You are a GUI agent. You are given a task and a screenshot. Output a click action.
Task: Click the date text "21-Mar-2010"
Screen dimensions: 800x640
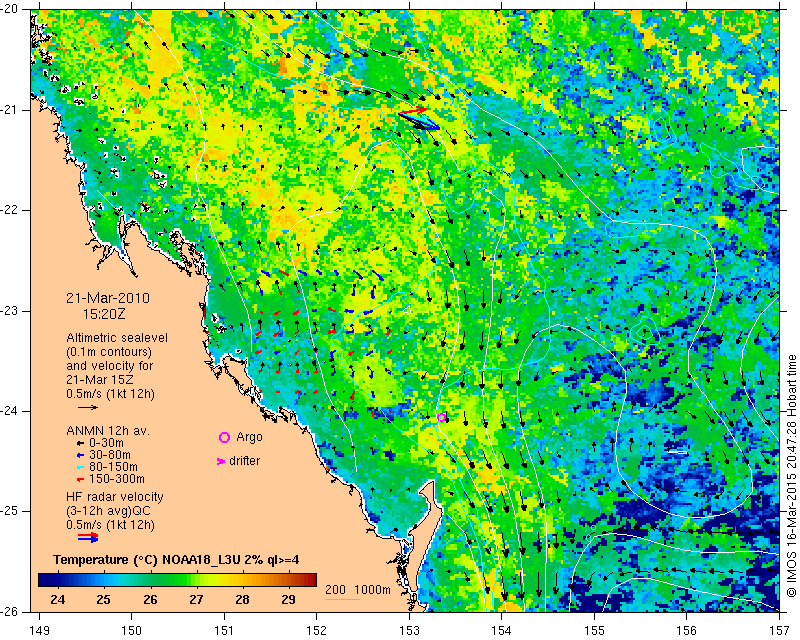tap(108, 298)
